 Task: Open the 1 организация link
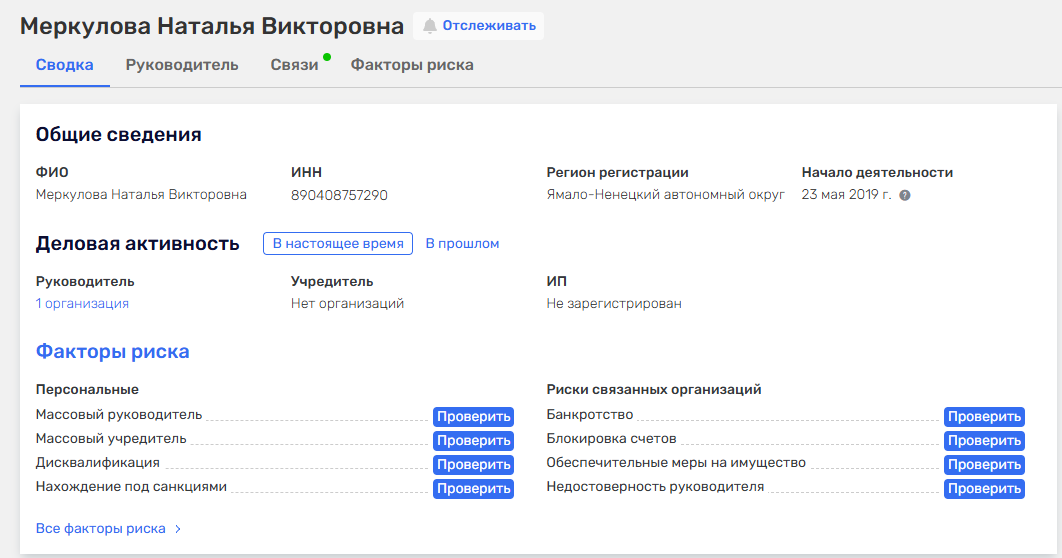click(x=82, y=303)
